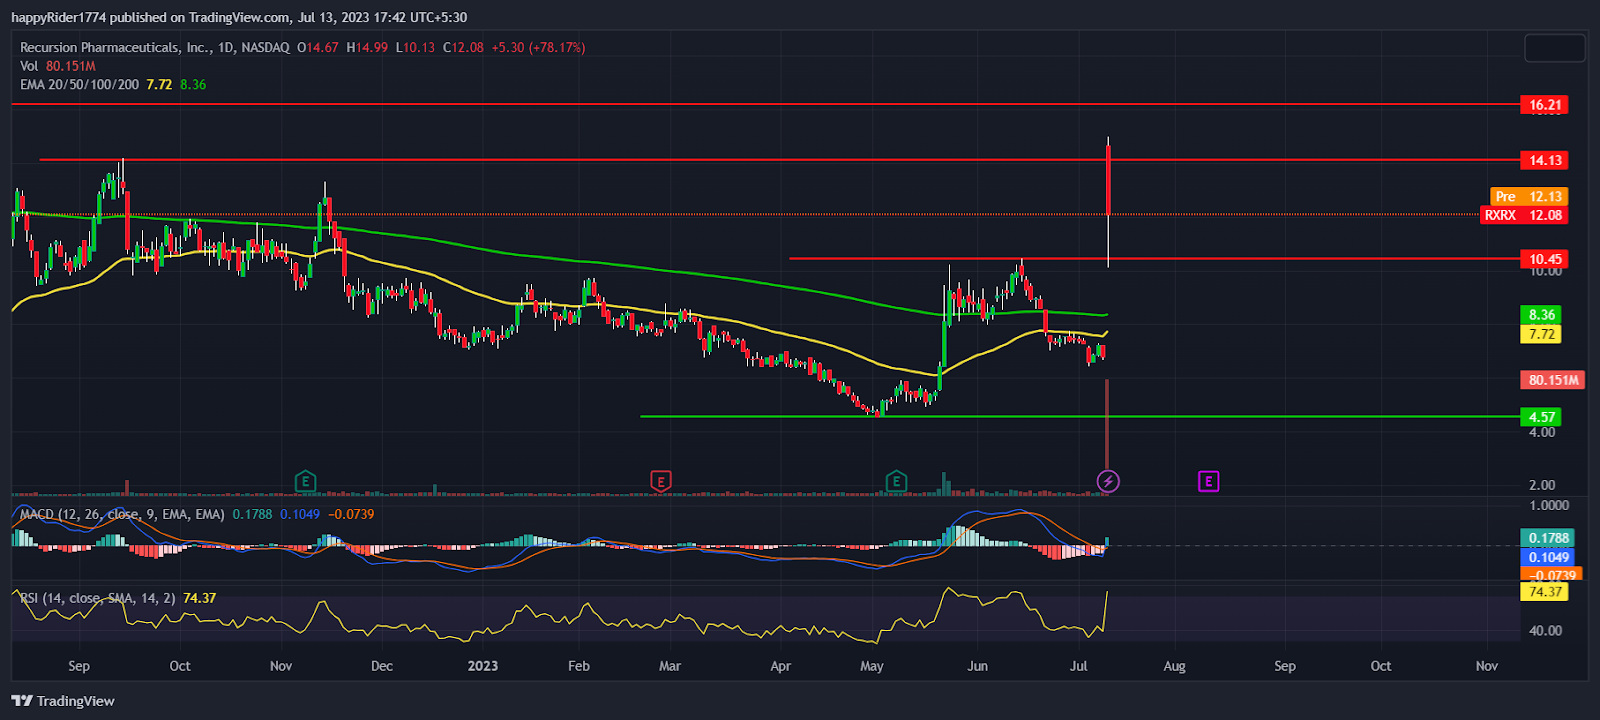Click the 4.00 tick on the price axis
This screenshot has width=1600, height=720.
[1543, 433]
